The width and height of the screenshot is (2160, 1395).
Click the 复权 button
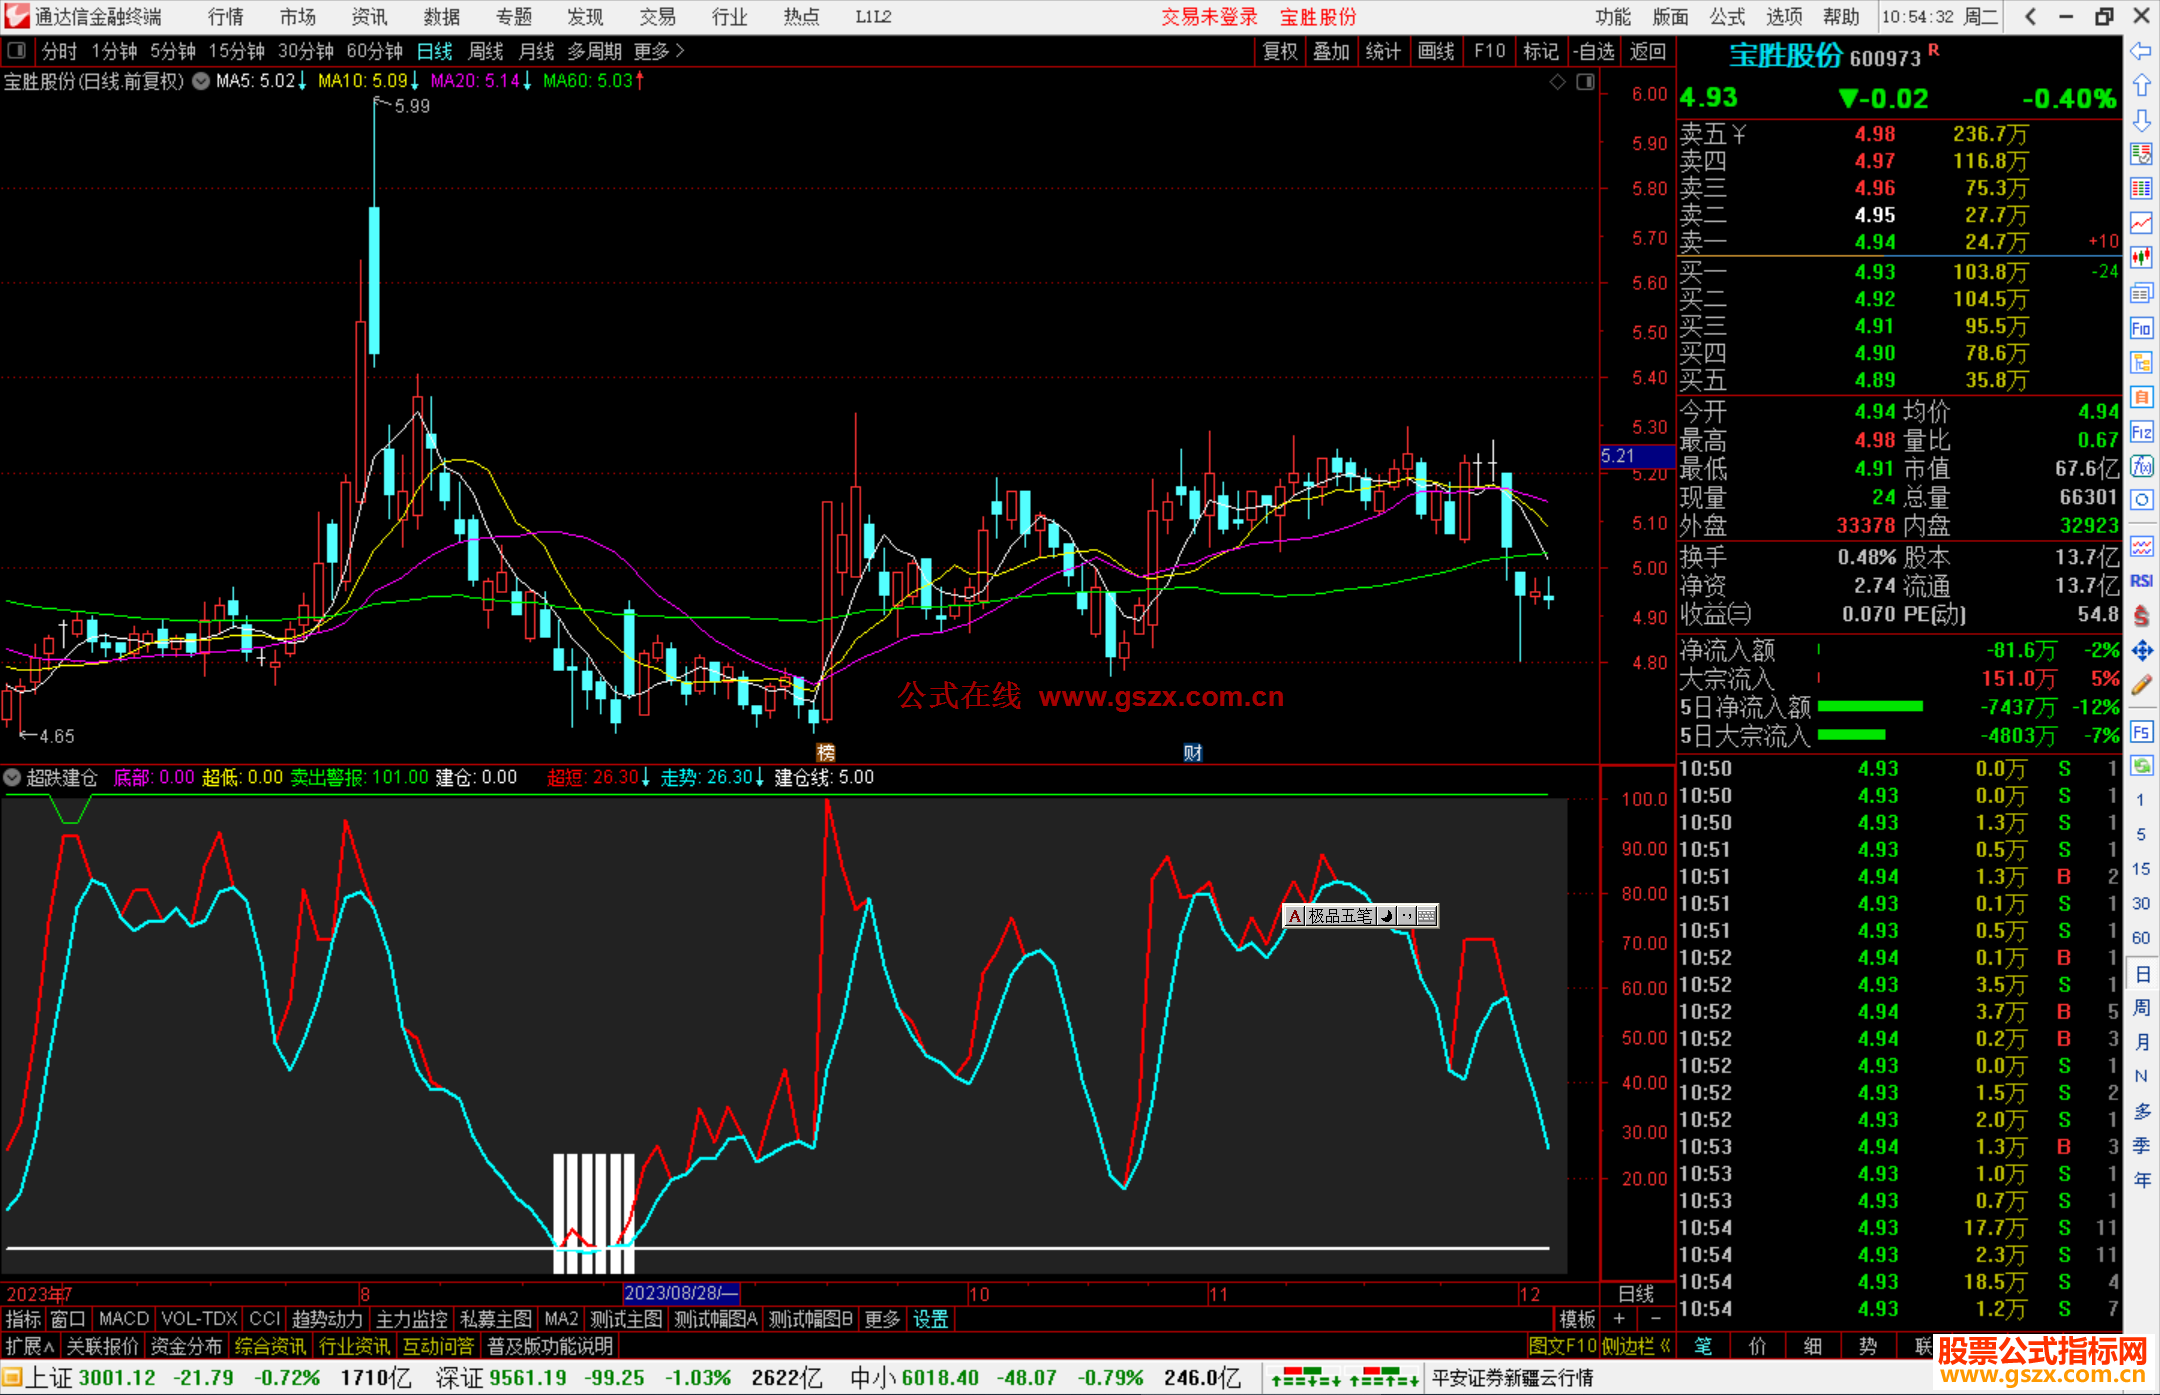tap(1279, 51)
